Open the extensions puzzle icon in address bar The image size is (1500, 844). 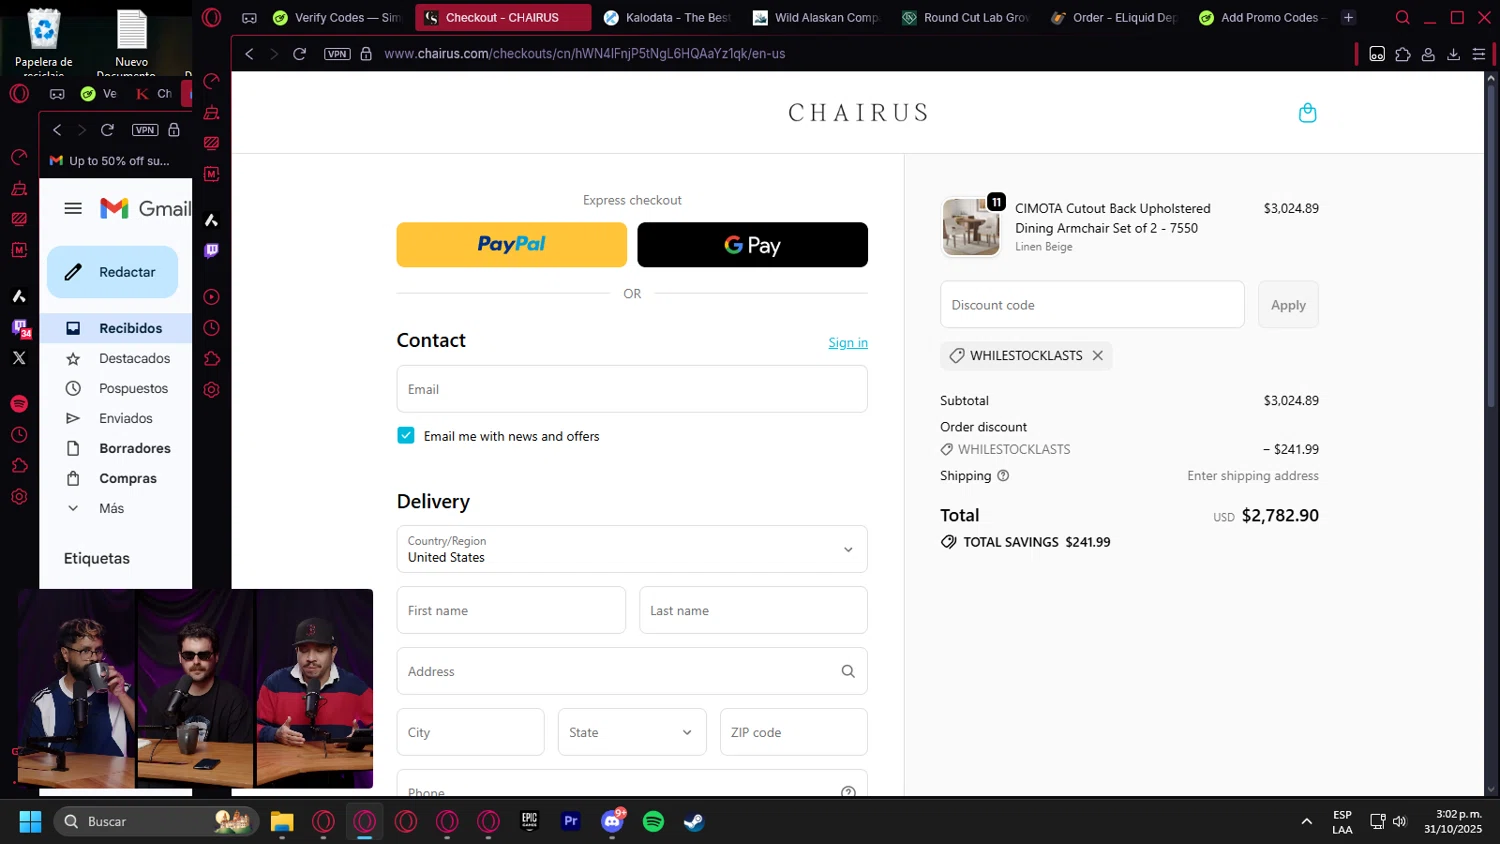pos(1403,54)
